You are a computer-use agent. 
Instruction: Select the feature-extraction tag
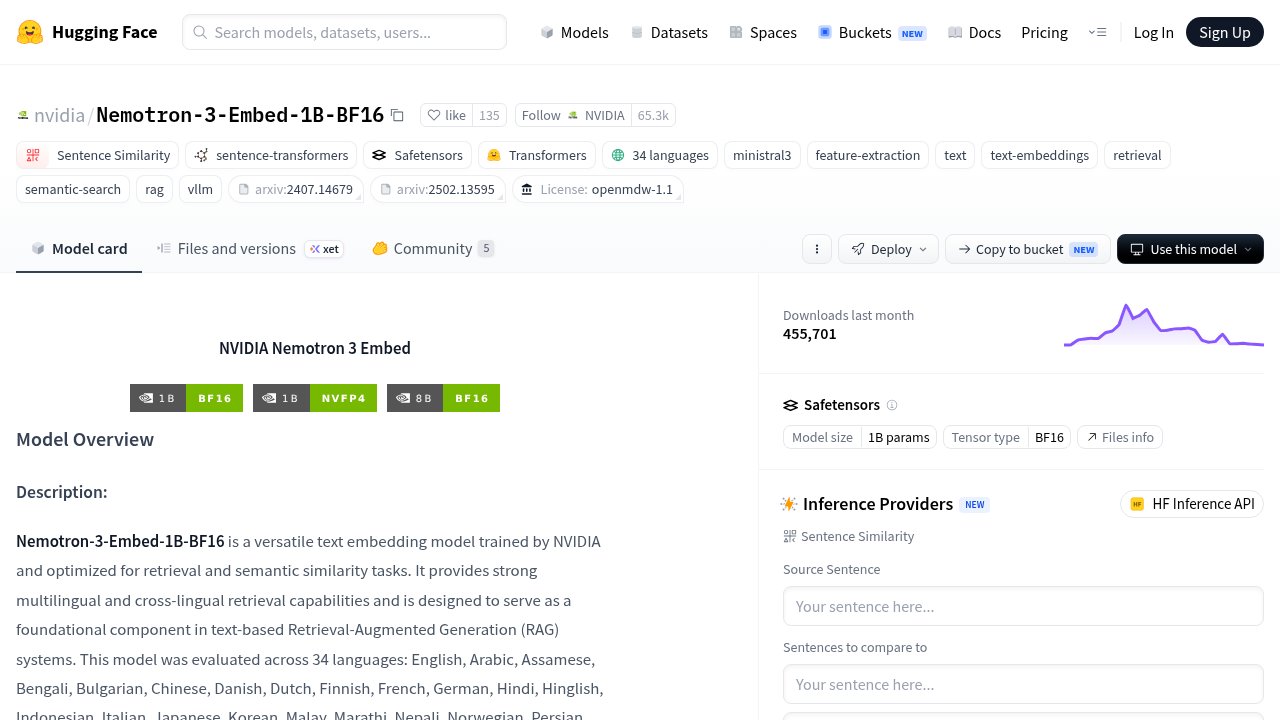tap(868, 155)
